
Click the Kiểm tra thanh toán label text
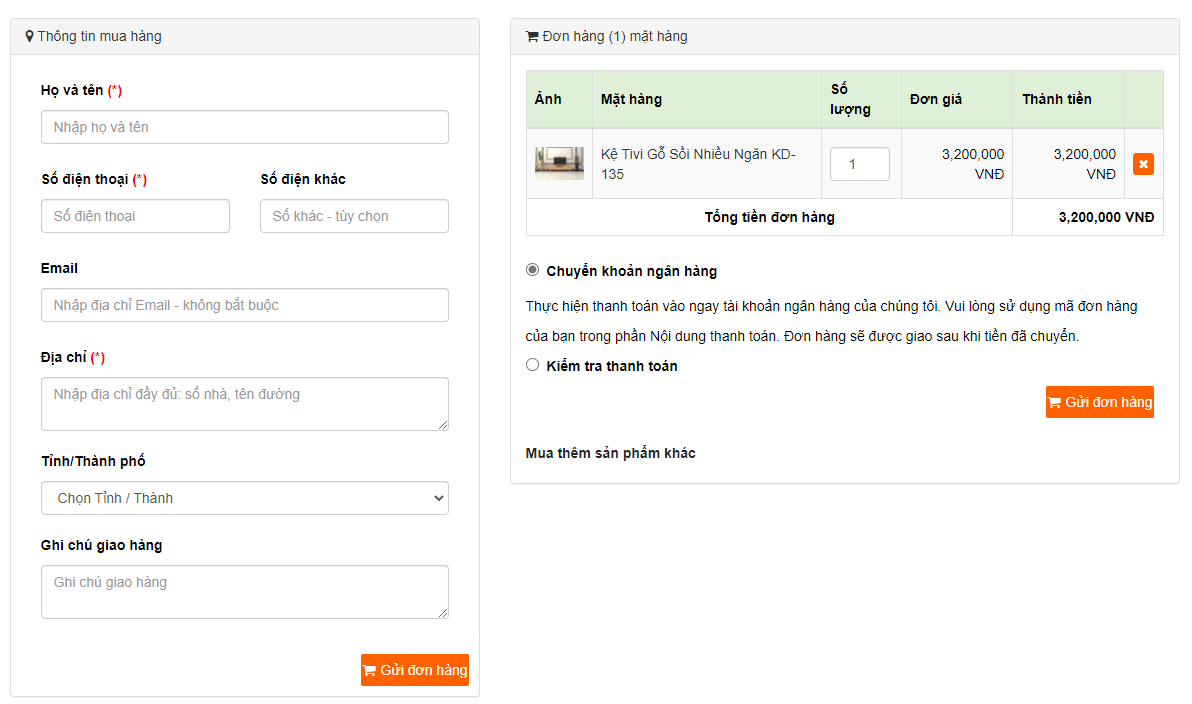(x=612, y=366)
